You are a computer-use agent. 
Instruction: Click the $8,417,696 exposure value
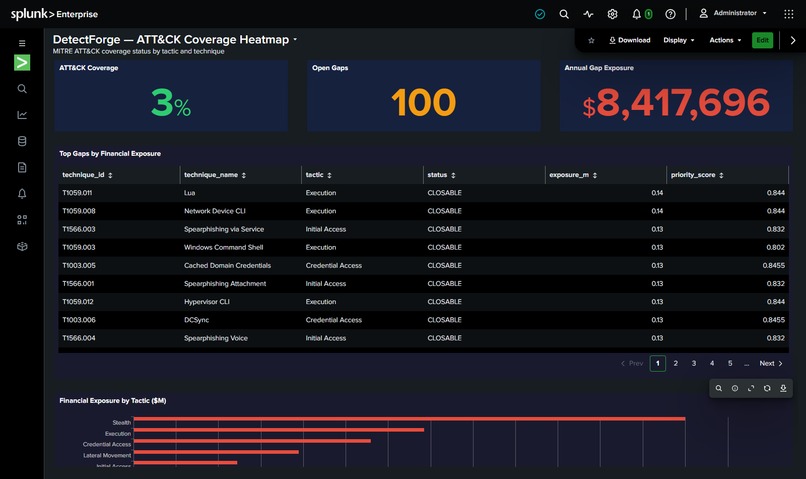(x=676, y=103)
